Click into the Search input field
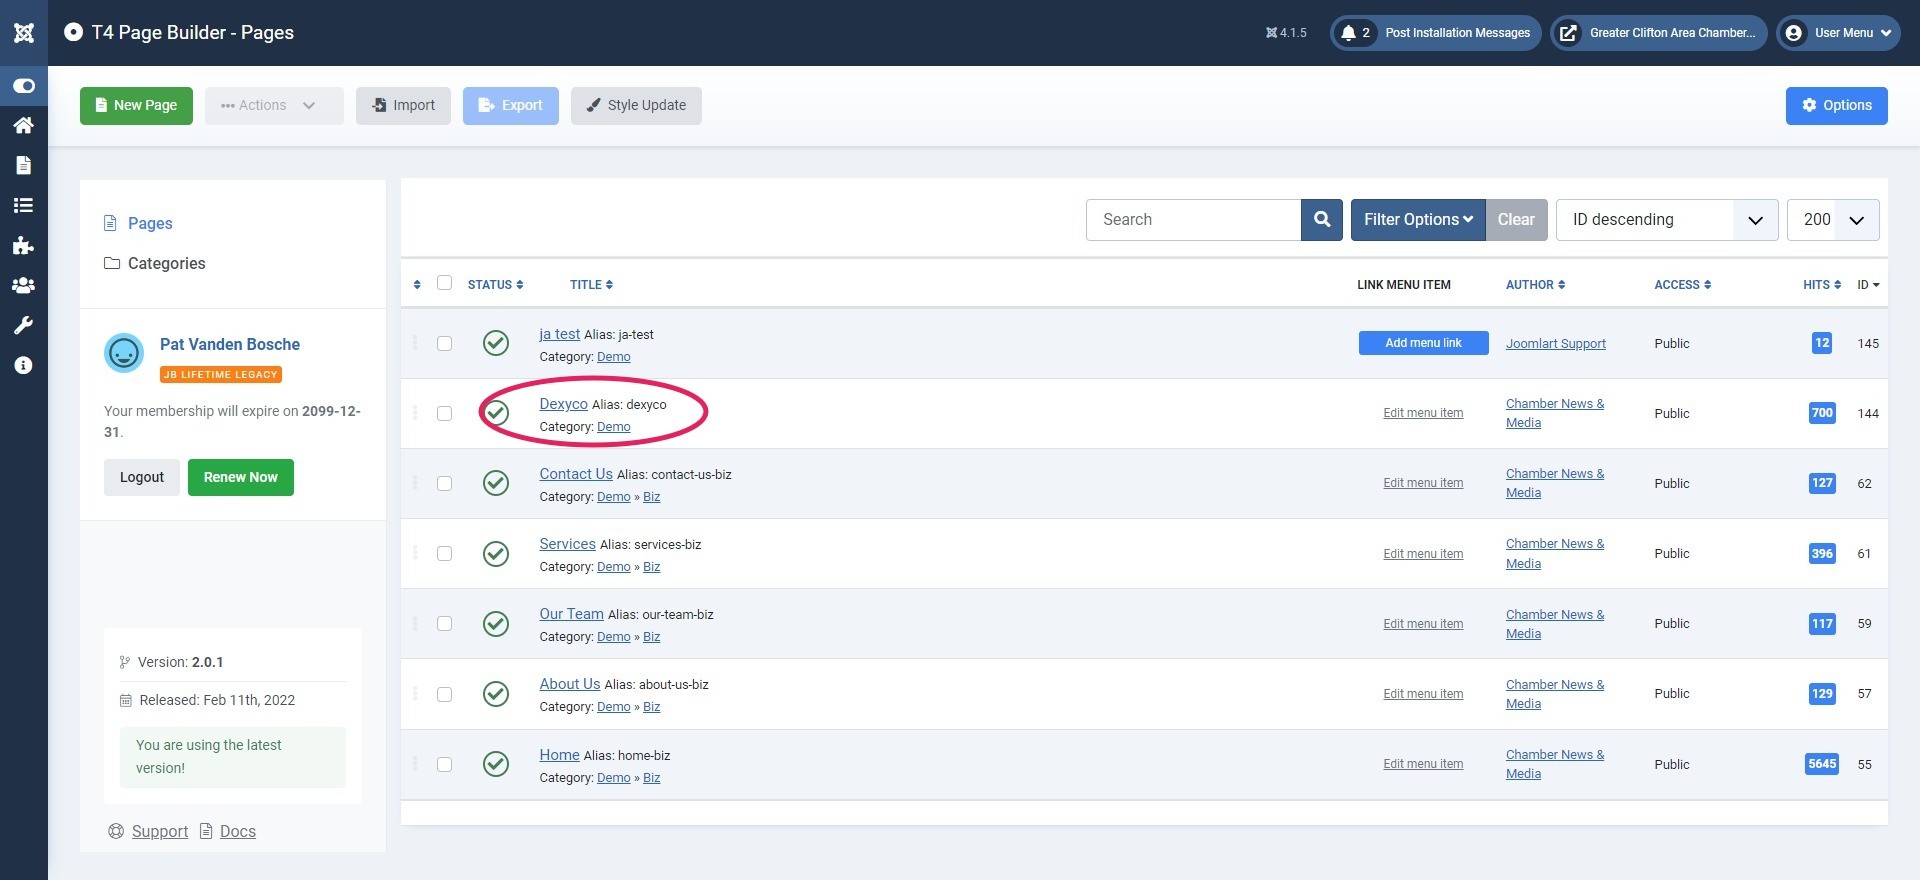The image size is (1920, 880). pyautogui.click(x=1193, y=220)
